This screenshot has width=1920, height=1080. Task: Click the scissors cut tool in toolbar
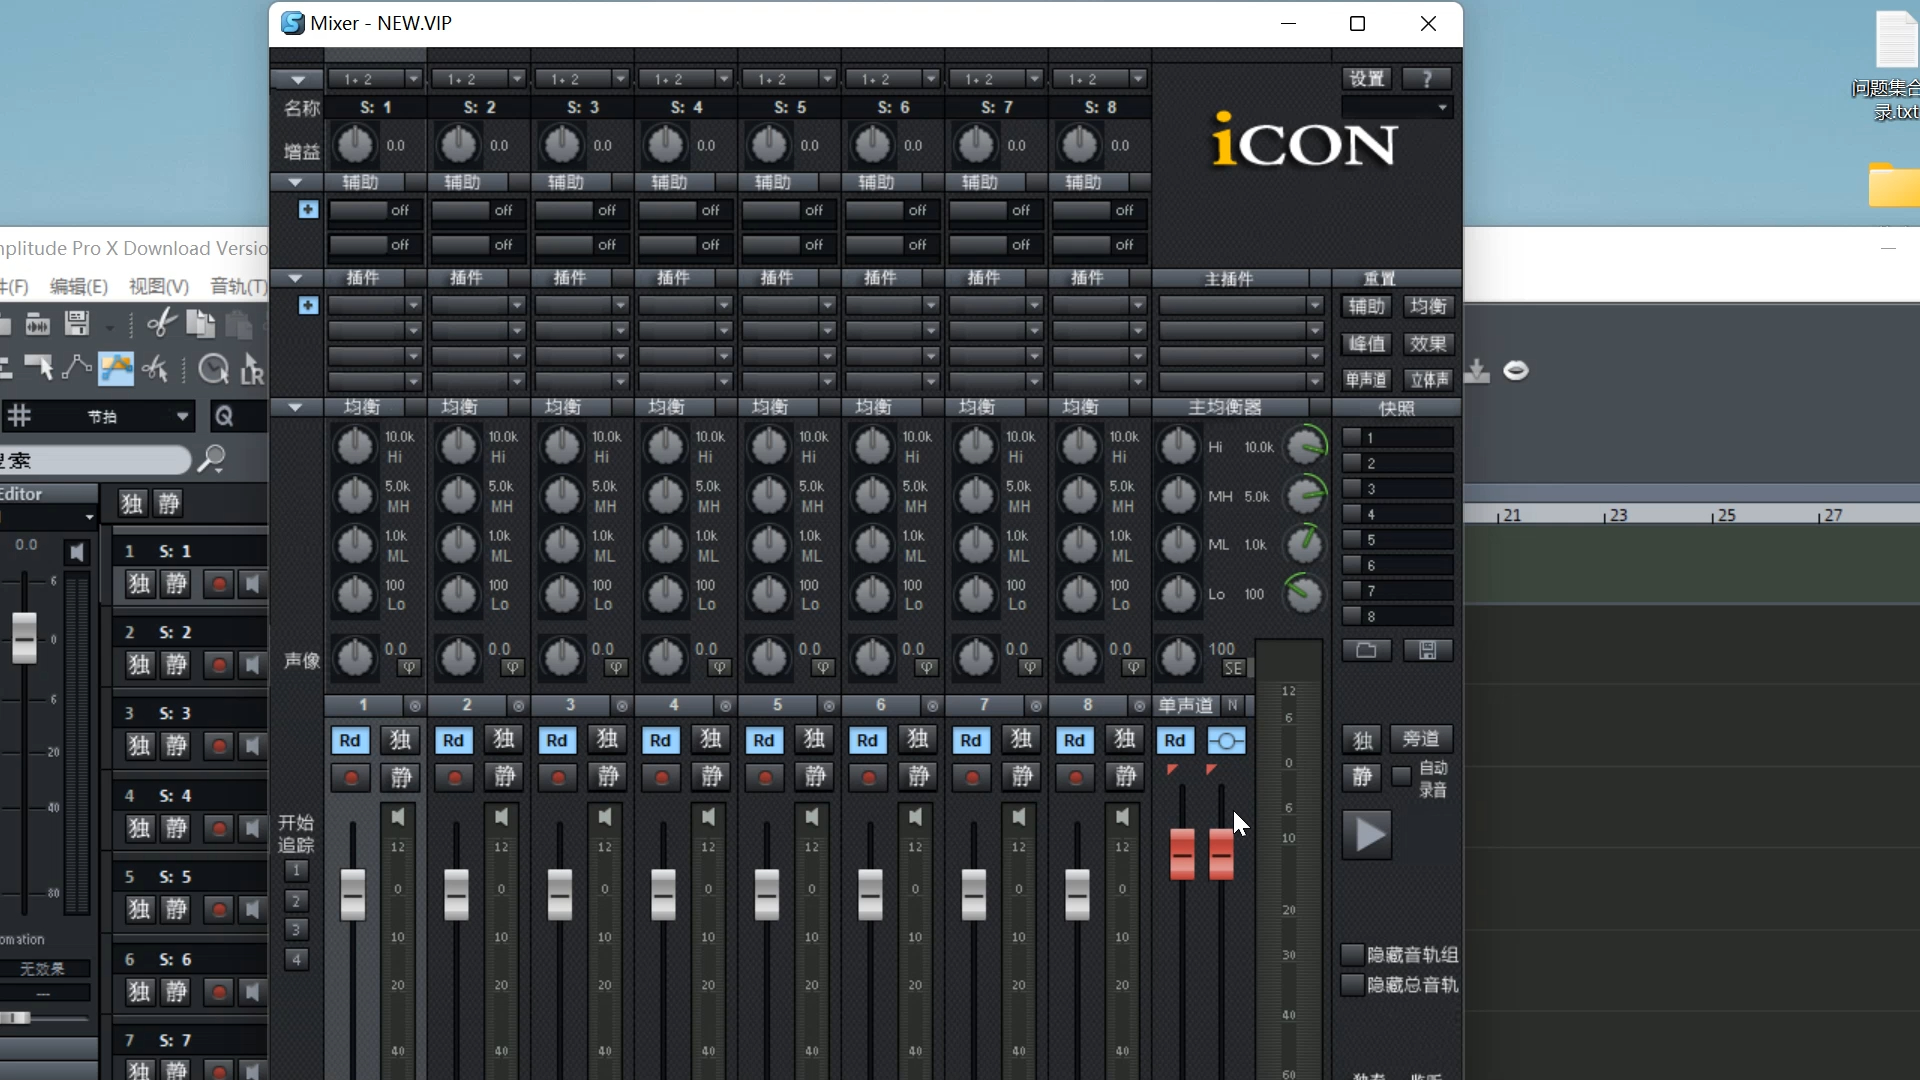[x=161, y=323]
